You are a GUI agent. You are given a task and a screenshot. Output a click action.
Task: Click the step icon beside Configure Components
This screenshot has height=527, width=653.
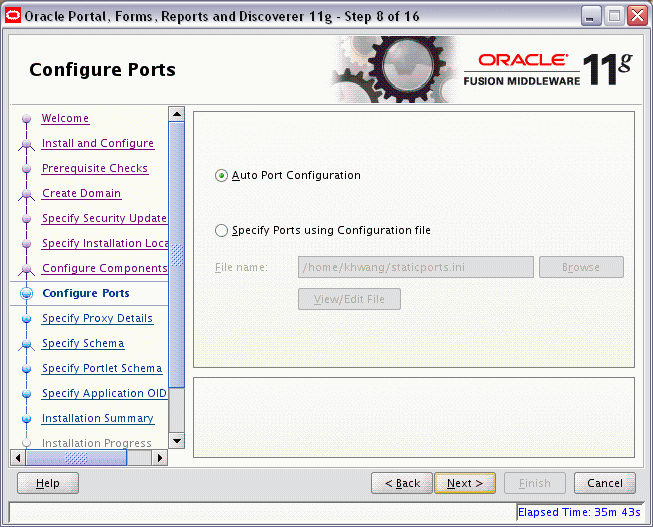coord(27,270)
